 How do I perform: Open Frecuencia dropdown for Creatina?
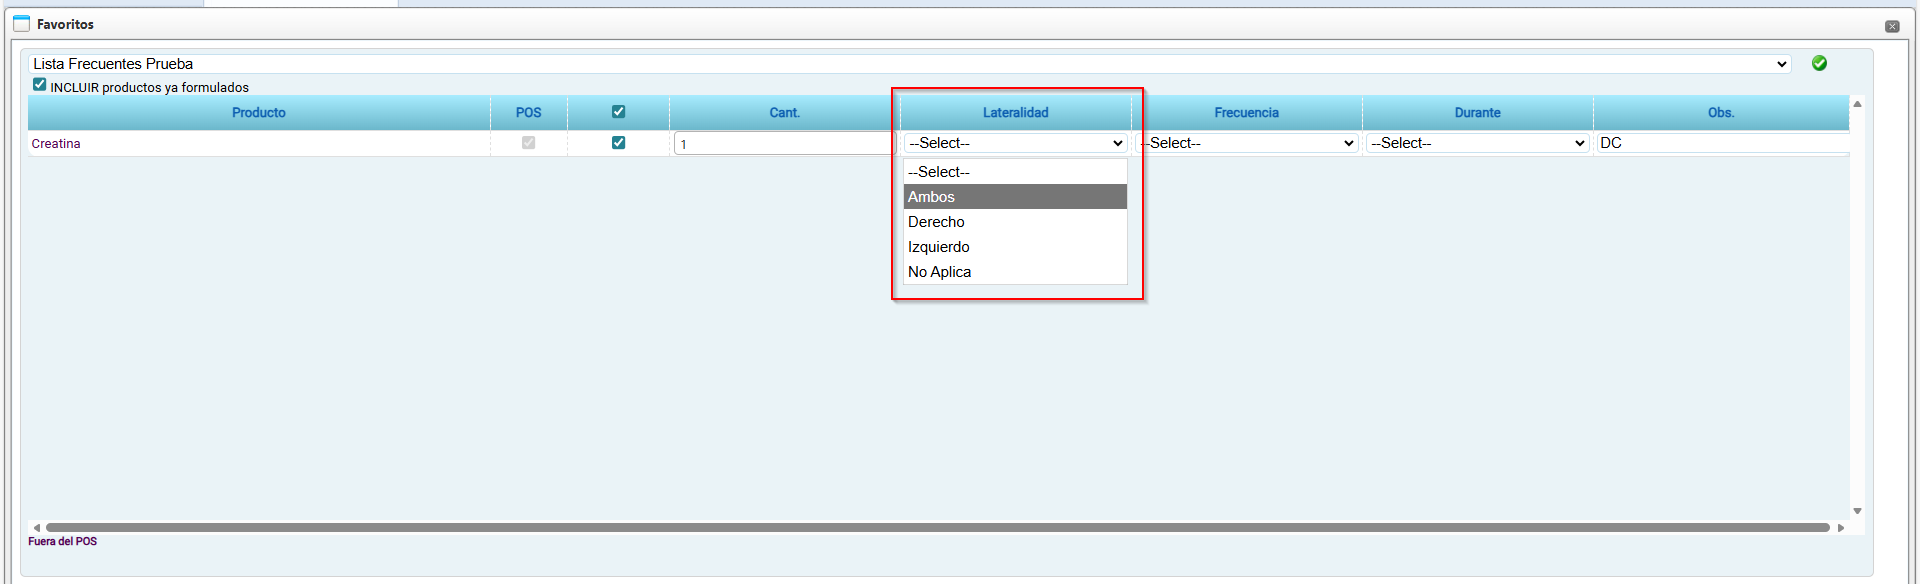(1246, 143)
